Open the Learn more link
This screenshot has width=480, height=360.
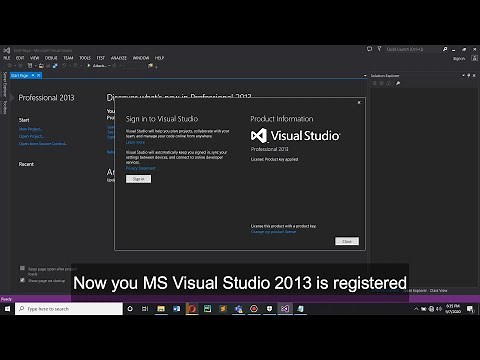135,142
